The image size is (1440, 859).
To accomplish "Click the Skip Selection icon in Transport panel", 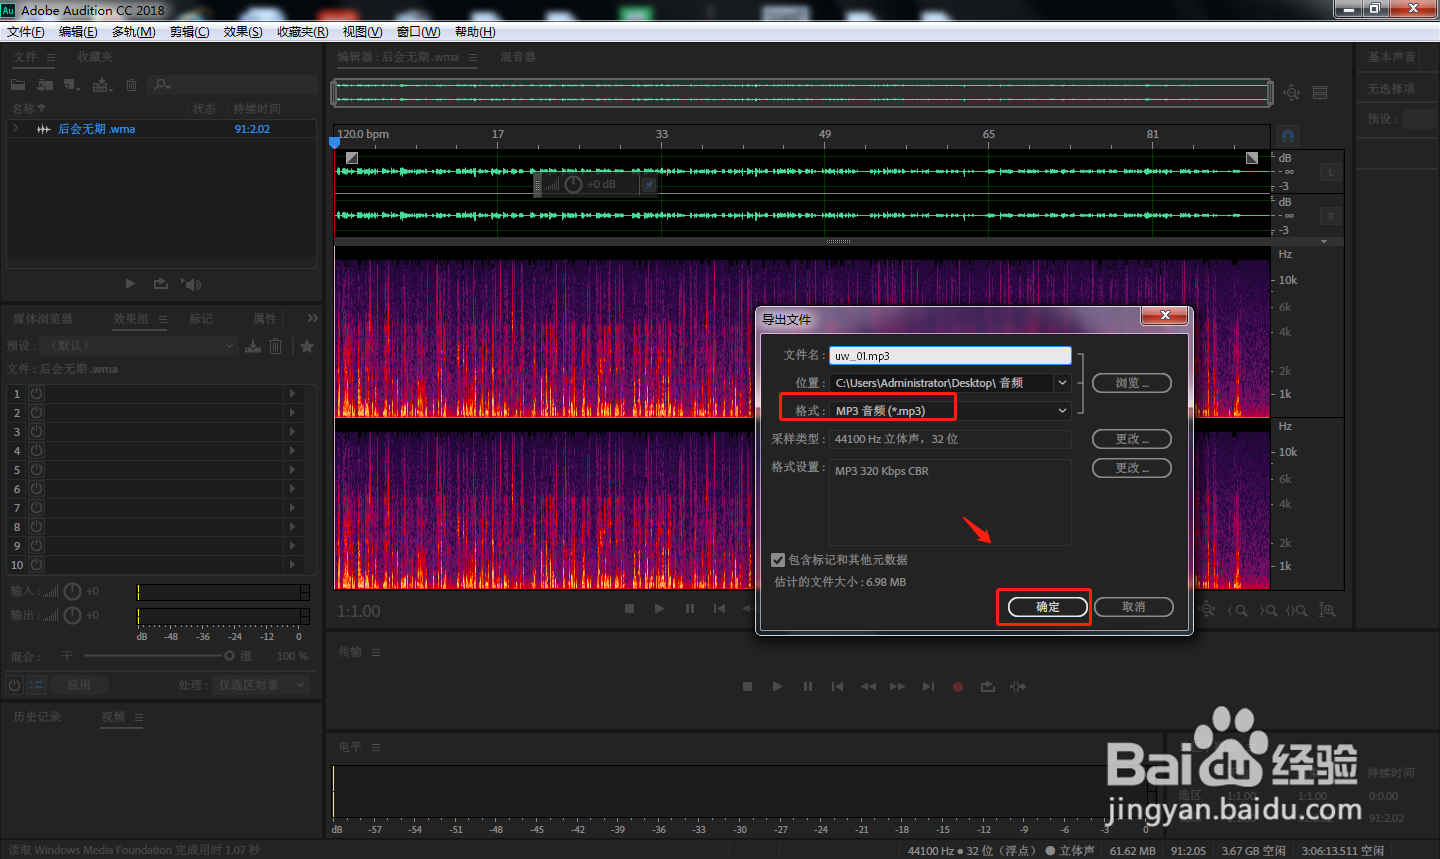I will (1018, 686).
